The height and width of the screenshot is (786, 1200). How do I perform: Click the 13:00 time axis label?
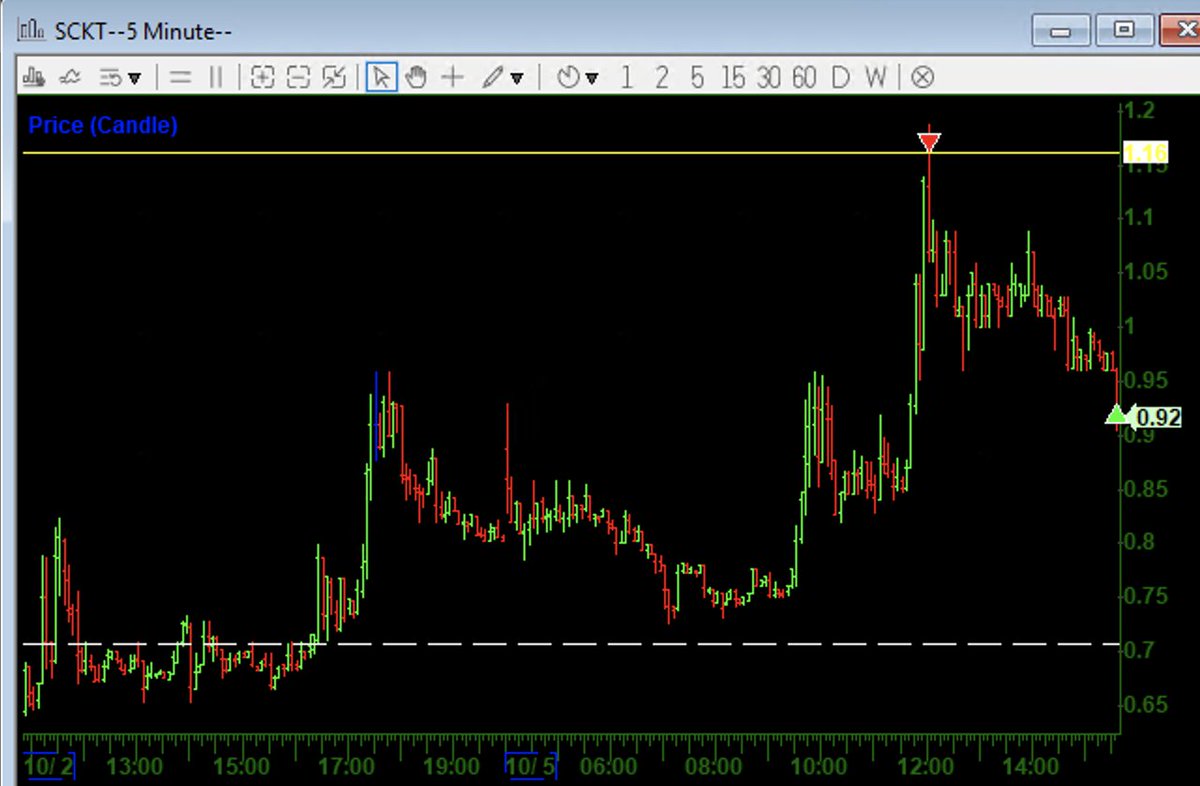click(x=134, y=767)
